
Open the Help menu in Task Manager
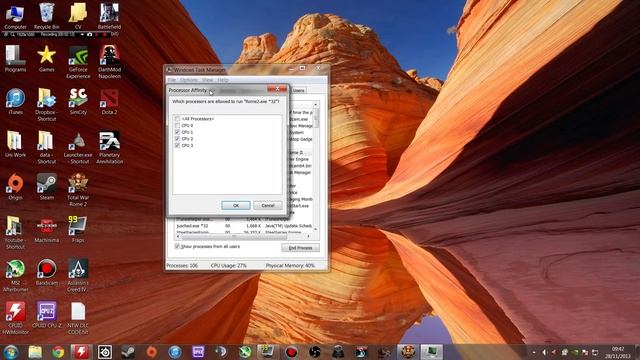tap(223, 80)
